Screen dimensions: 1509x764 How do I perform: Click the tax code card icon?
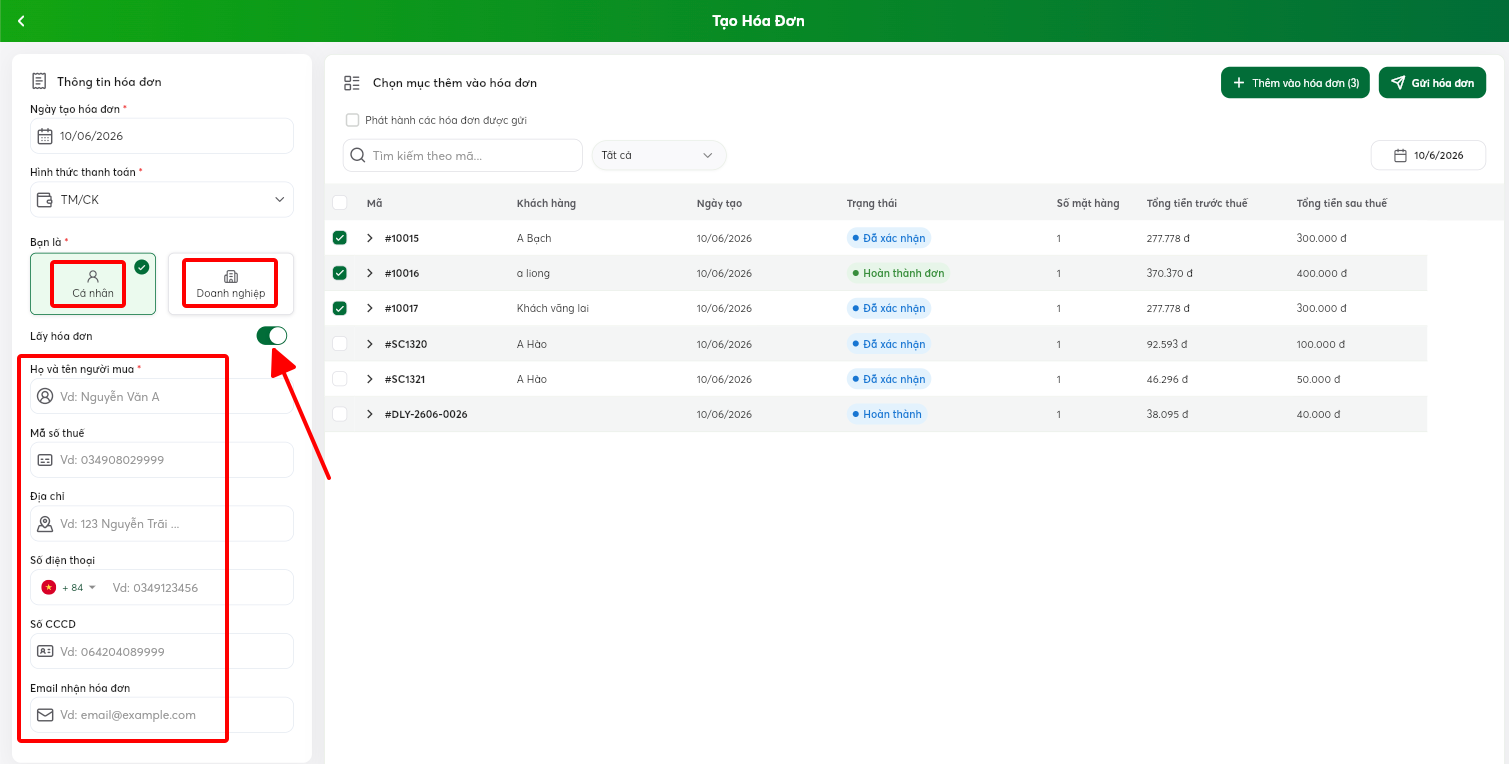coord(45,460)
